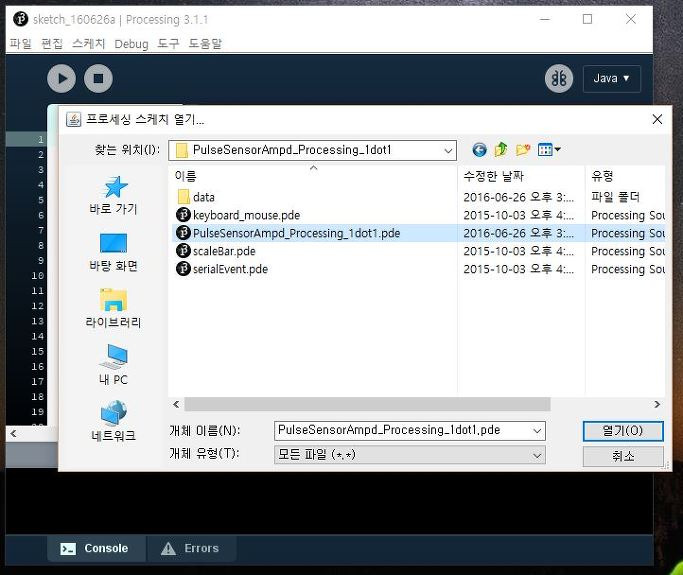Select 바로 가기 quick access shortcut
Image resolution: width=683 pixels, height=575 pixels.
113,195
